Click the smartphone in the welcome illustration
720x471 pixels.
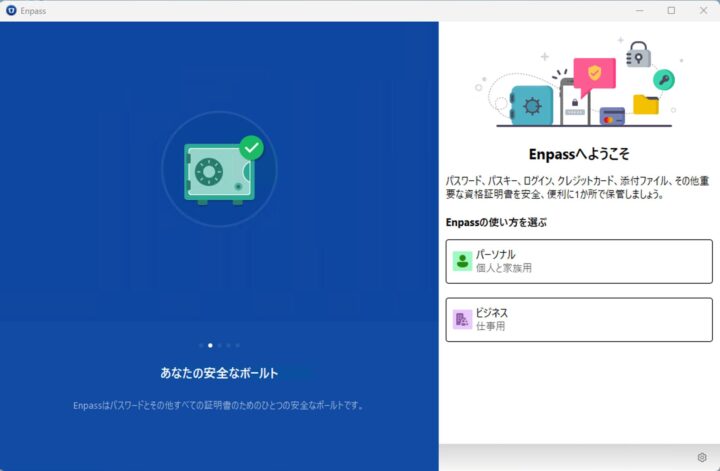(x=573, y=104)
